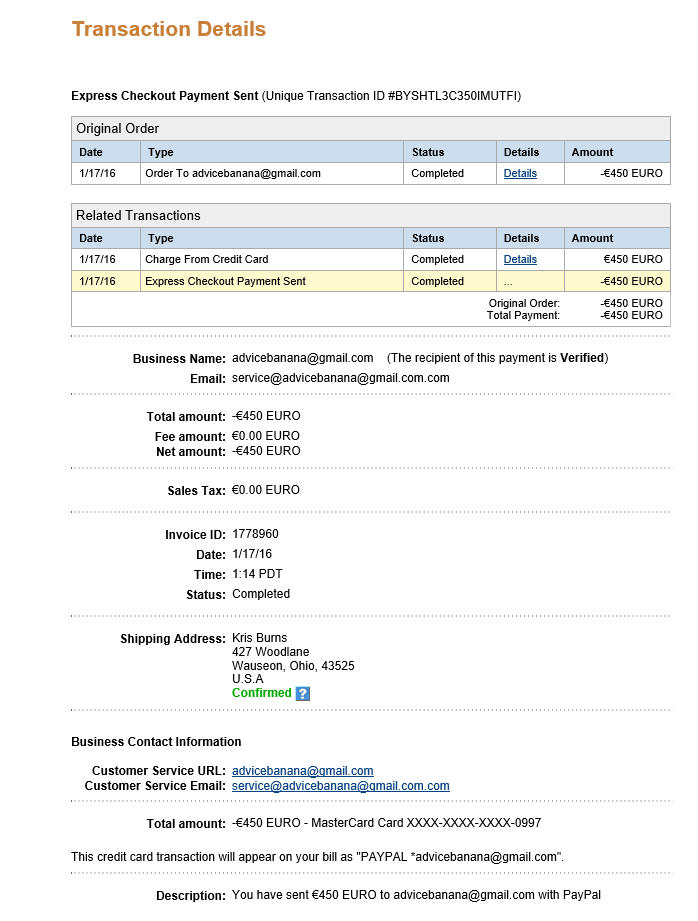
Task: Click the help icon beside Confirmed
Action: click(303, 693)
